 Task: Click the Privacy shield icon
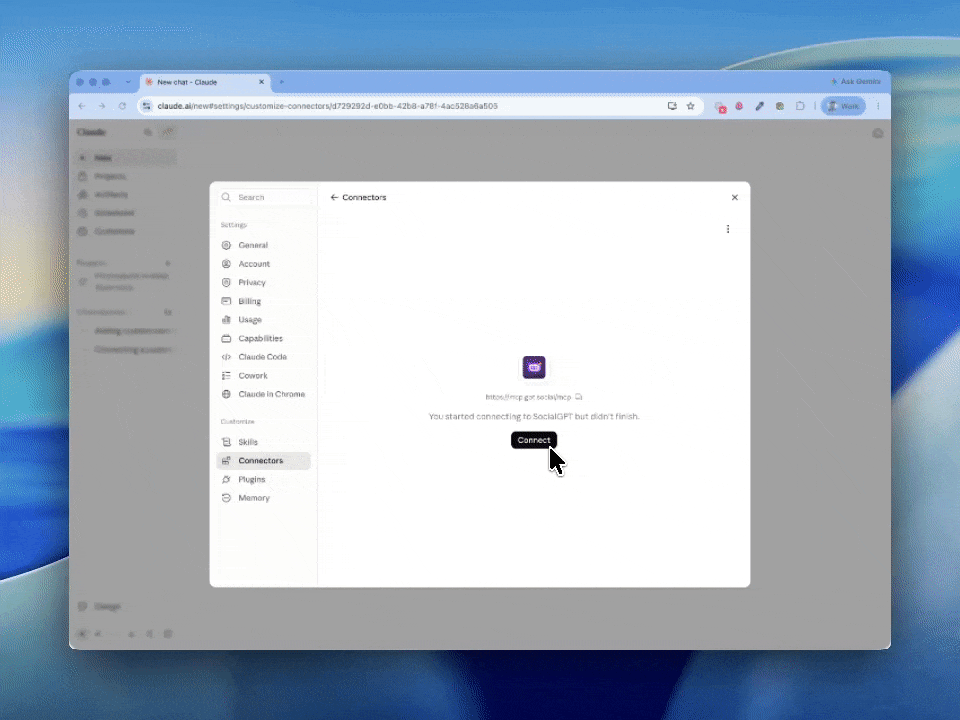click(226, 282)
